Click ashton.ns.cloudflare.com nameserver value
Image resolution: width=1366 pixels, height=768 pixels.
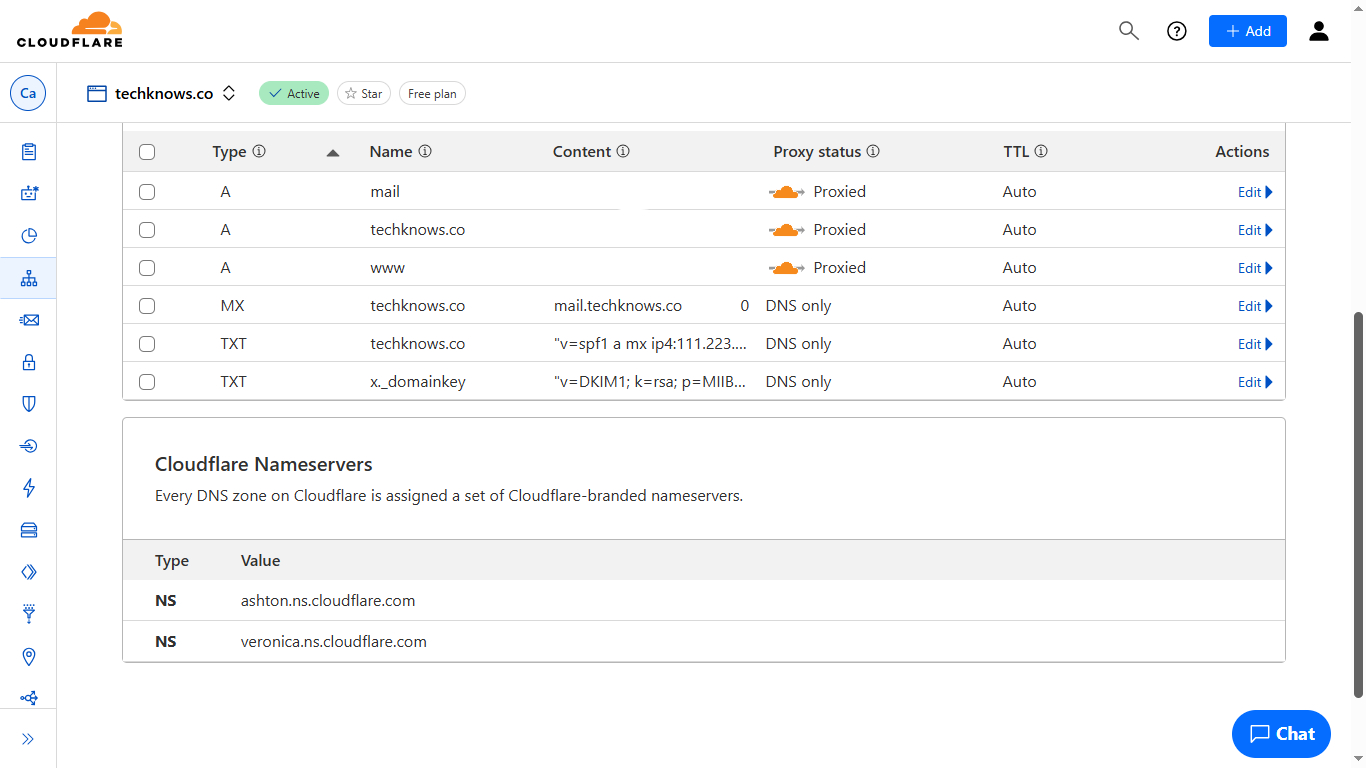pos(328,601)
